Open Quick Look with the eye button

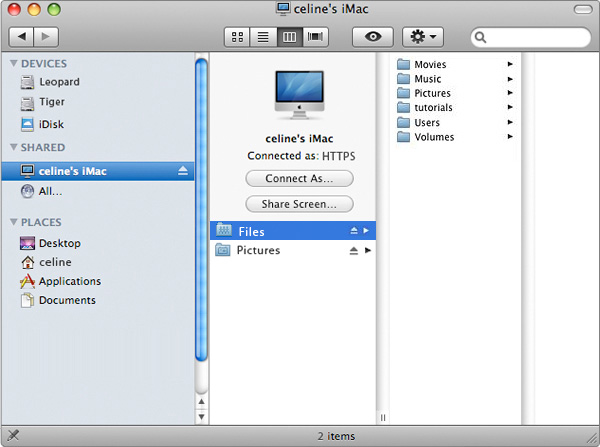tap(373, 37)
